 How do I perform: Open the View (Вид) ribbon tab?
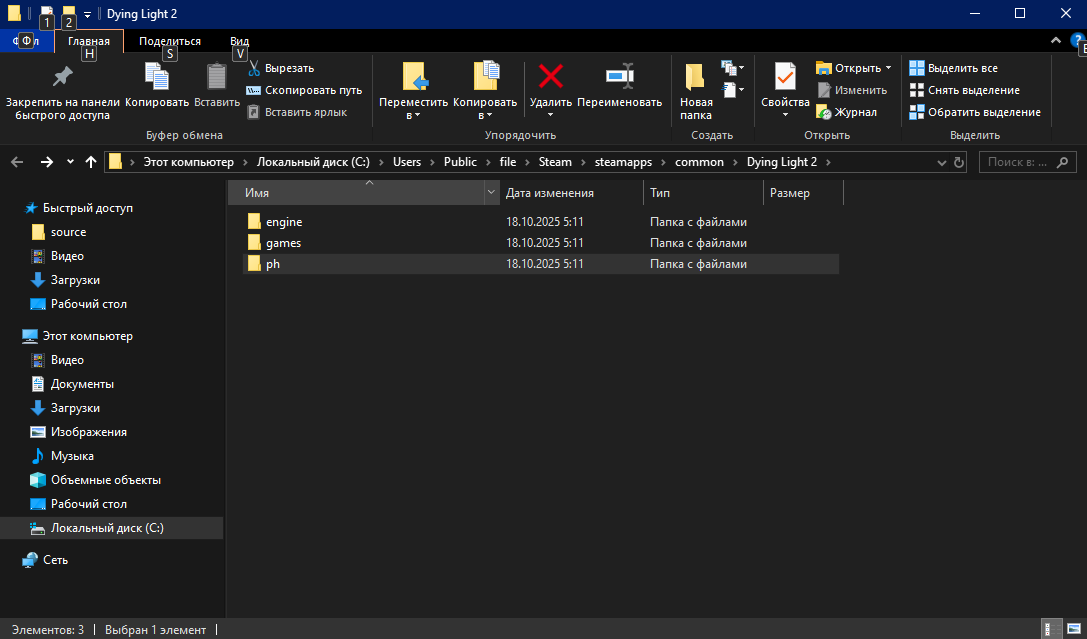click(239, 41)
